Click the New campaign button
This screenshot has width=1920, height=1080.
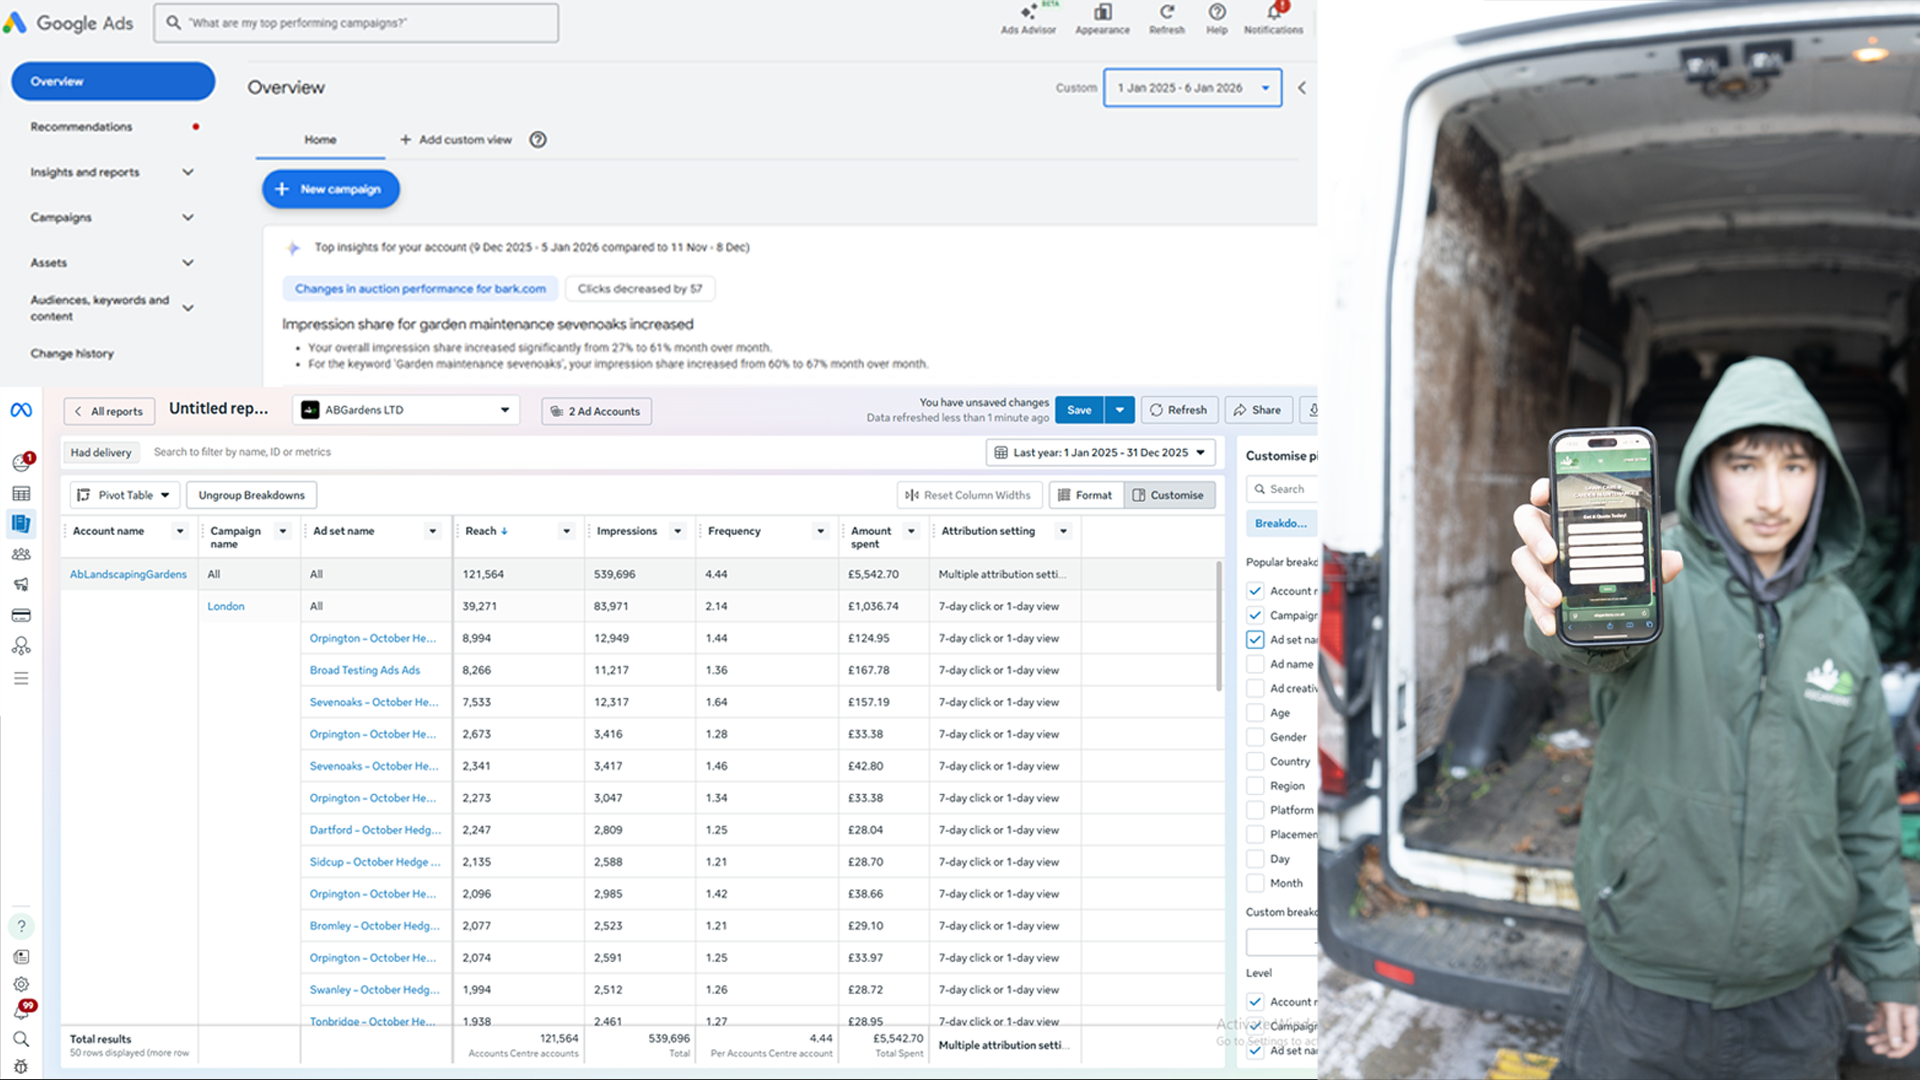click(x=331, y=189)
